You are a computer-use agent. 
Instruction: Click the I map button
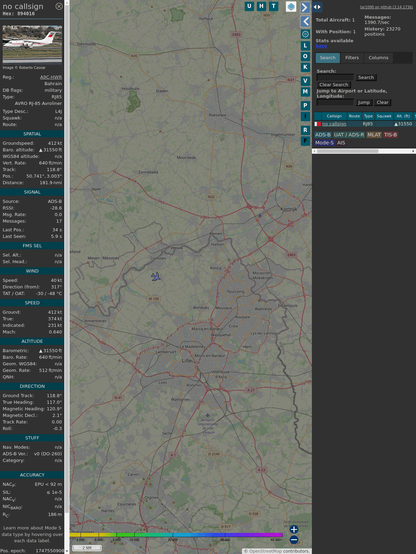tap(305, 116)
